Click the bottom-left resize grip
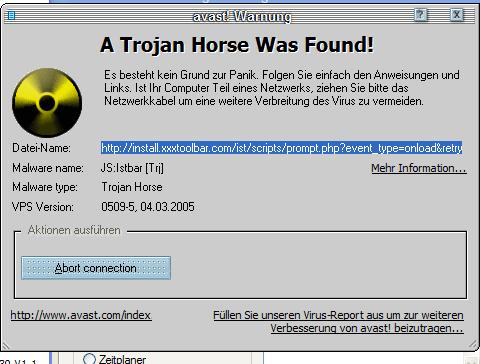Image resolution: width=480 pixels, height=364 pixels. click(x=6, y=345)
